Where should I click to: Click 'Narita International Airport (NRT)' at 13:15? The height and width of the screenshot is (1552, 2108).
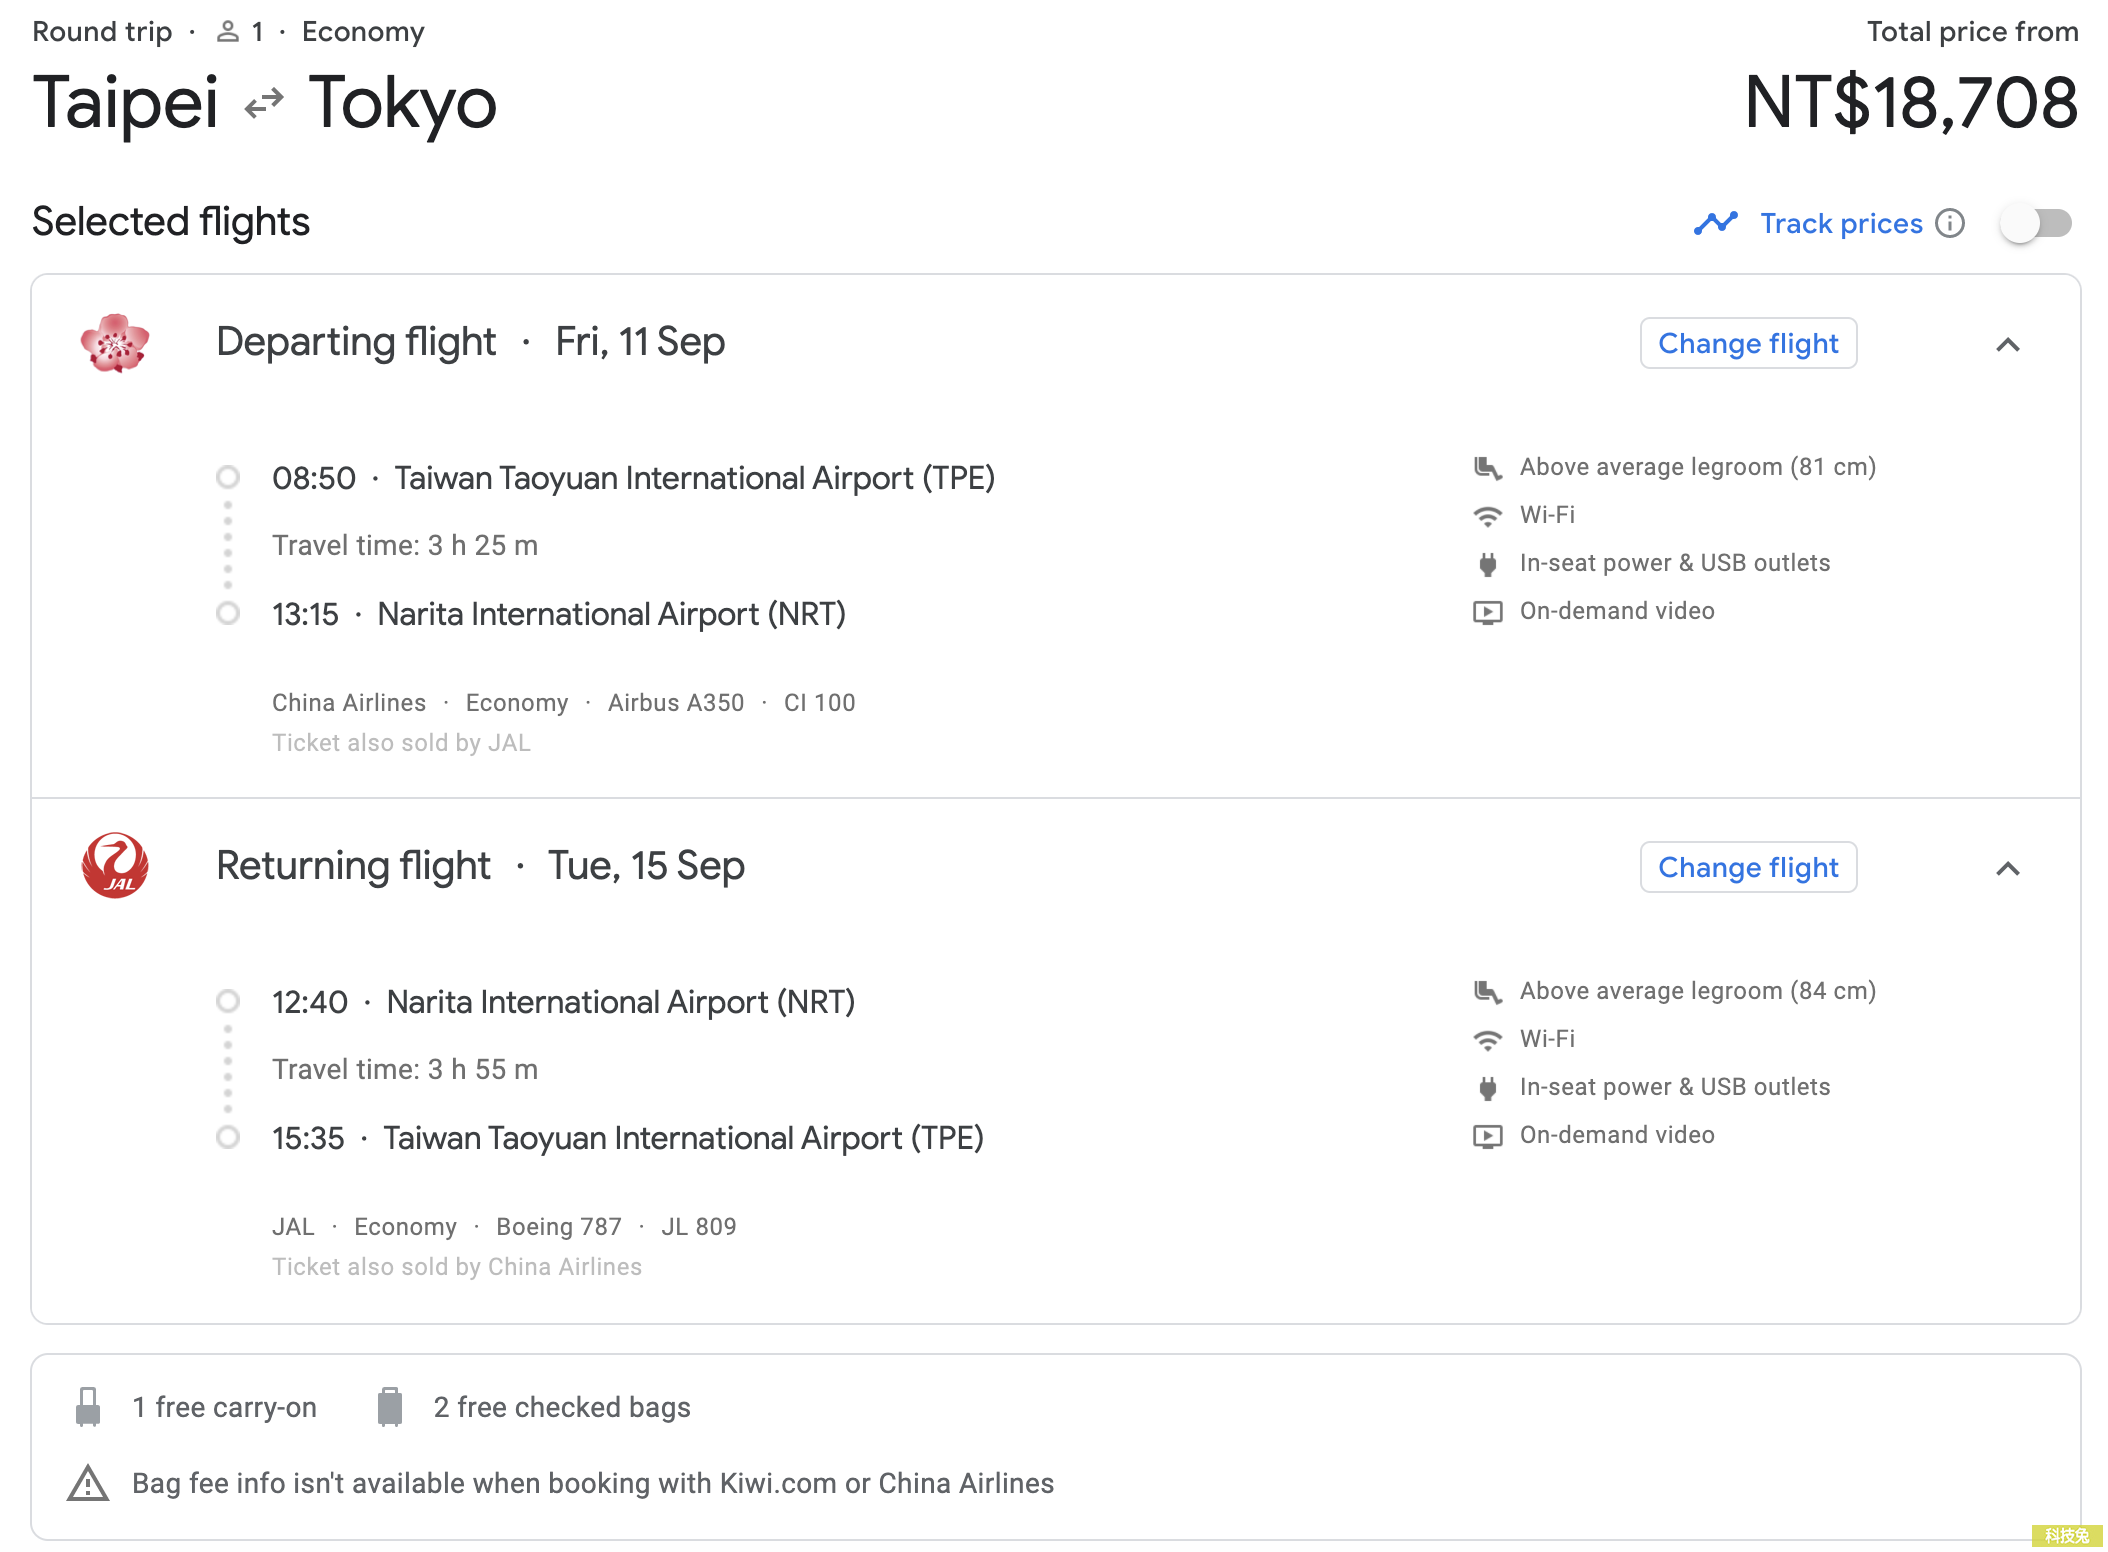pos(611,614)
